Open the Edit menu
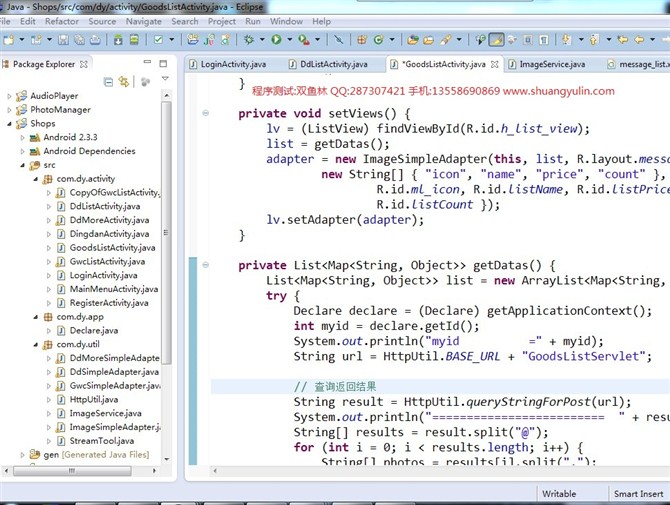670x505 pixels. pos(28,21)
